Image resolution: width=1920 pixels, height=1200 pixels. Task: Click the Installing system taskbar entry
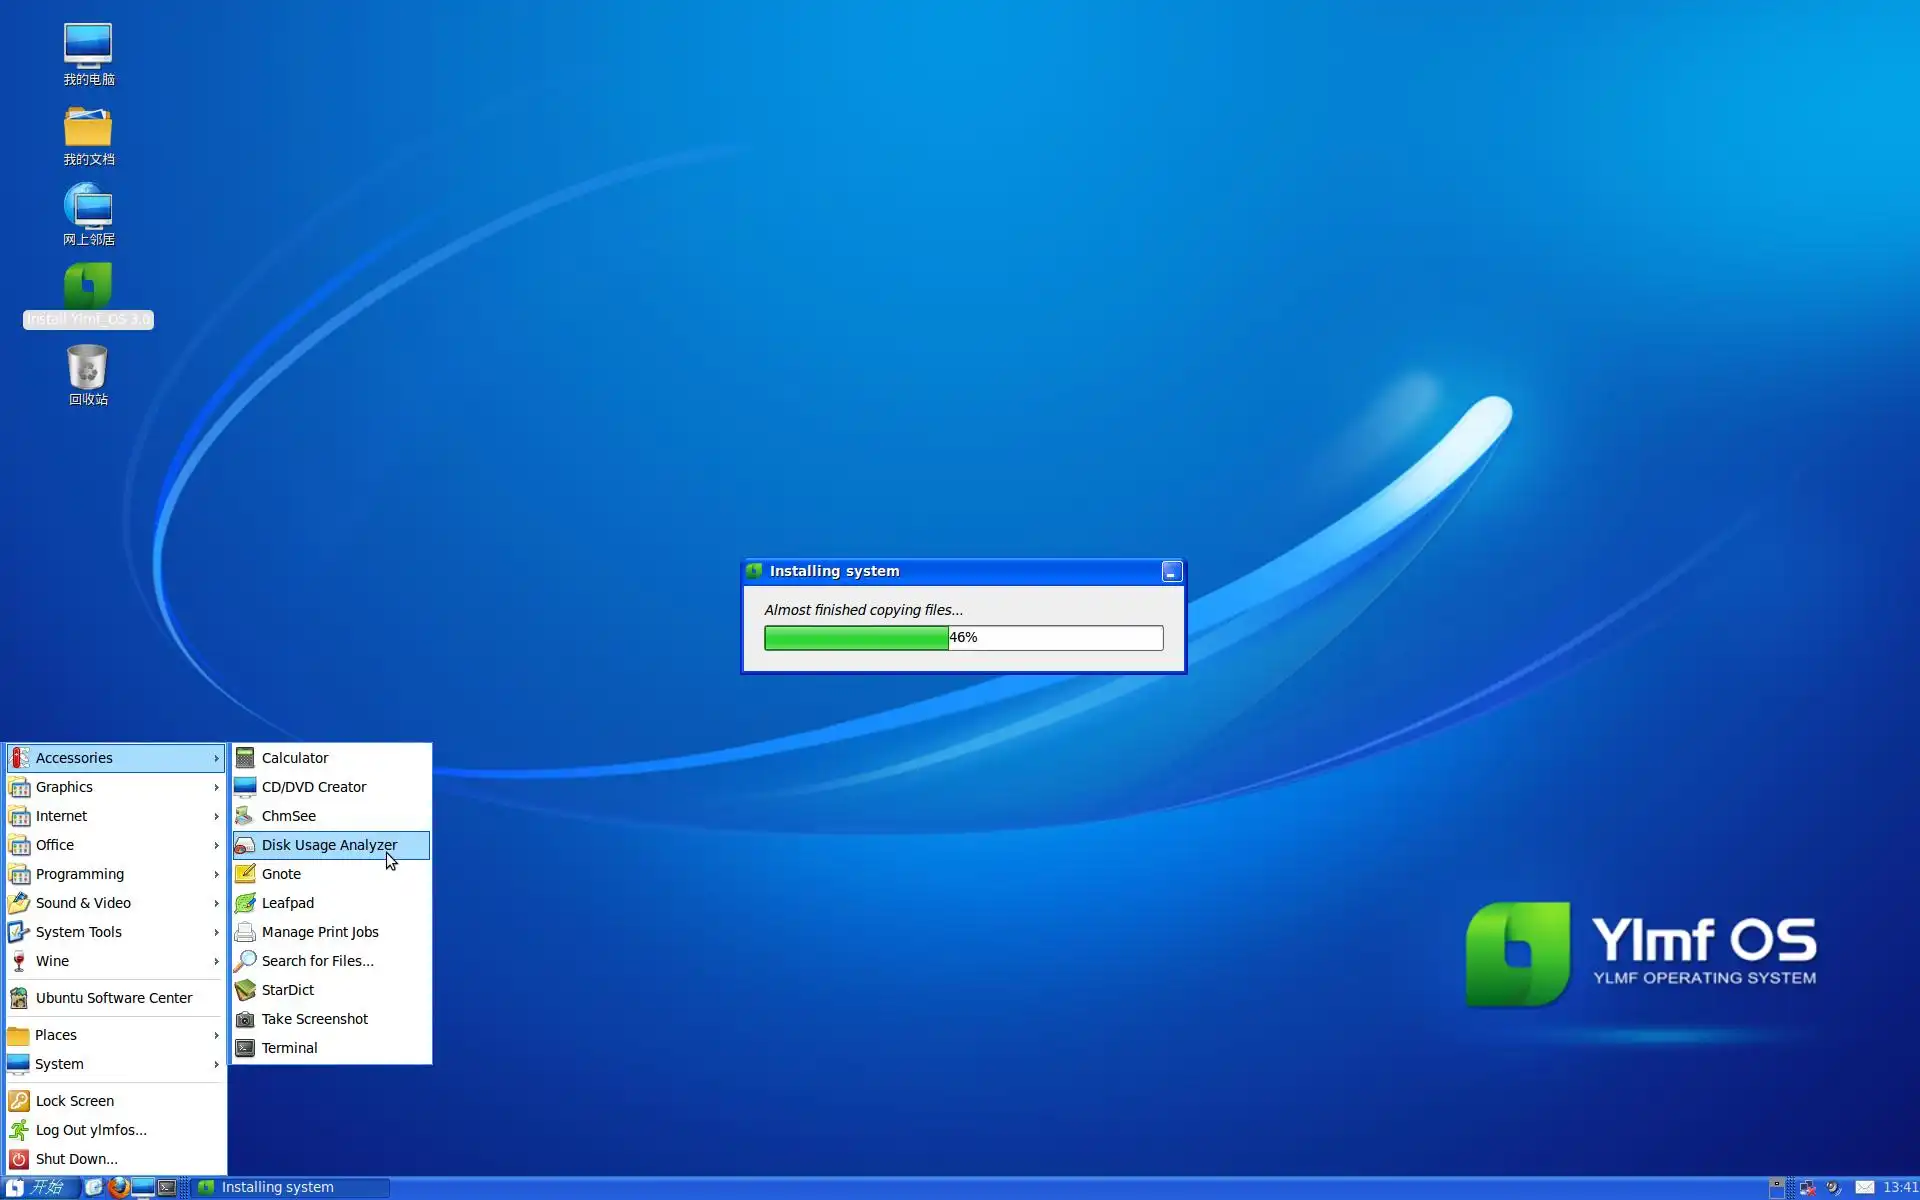point(288,1187)
